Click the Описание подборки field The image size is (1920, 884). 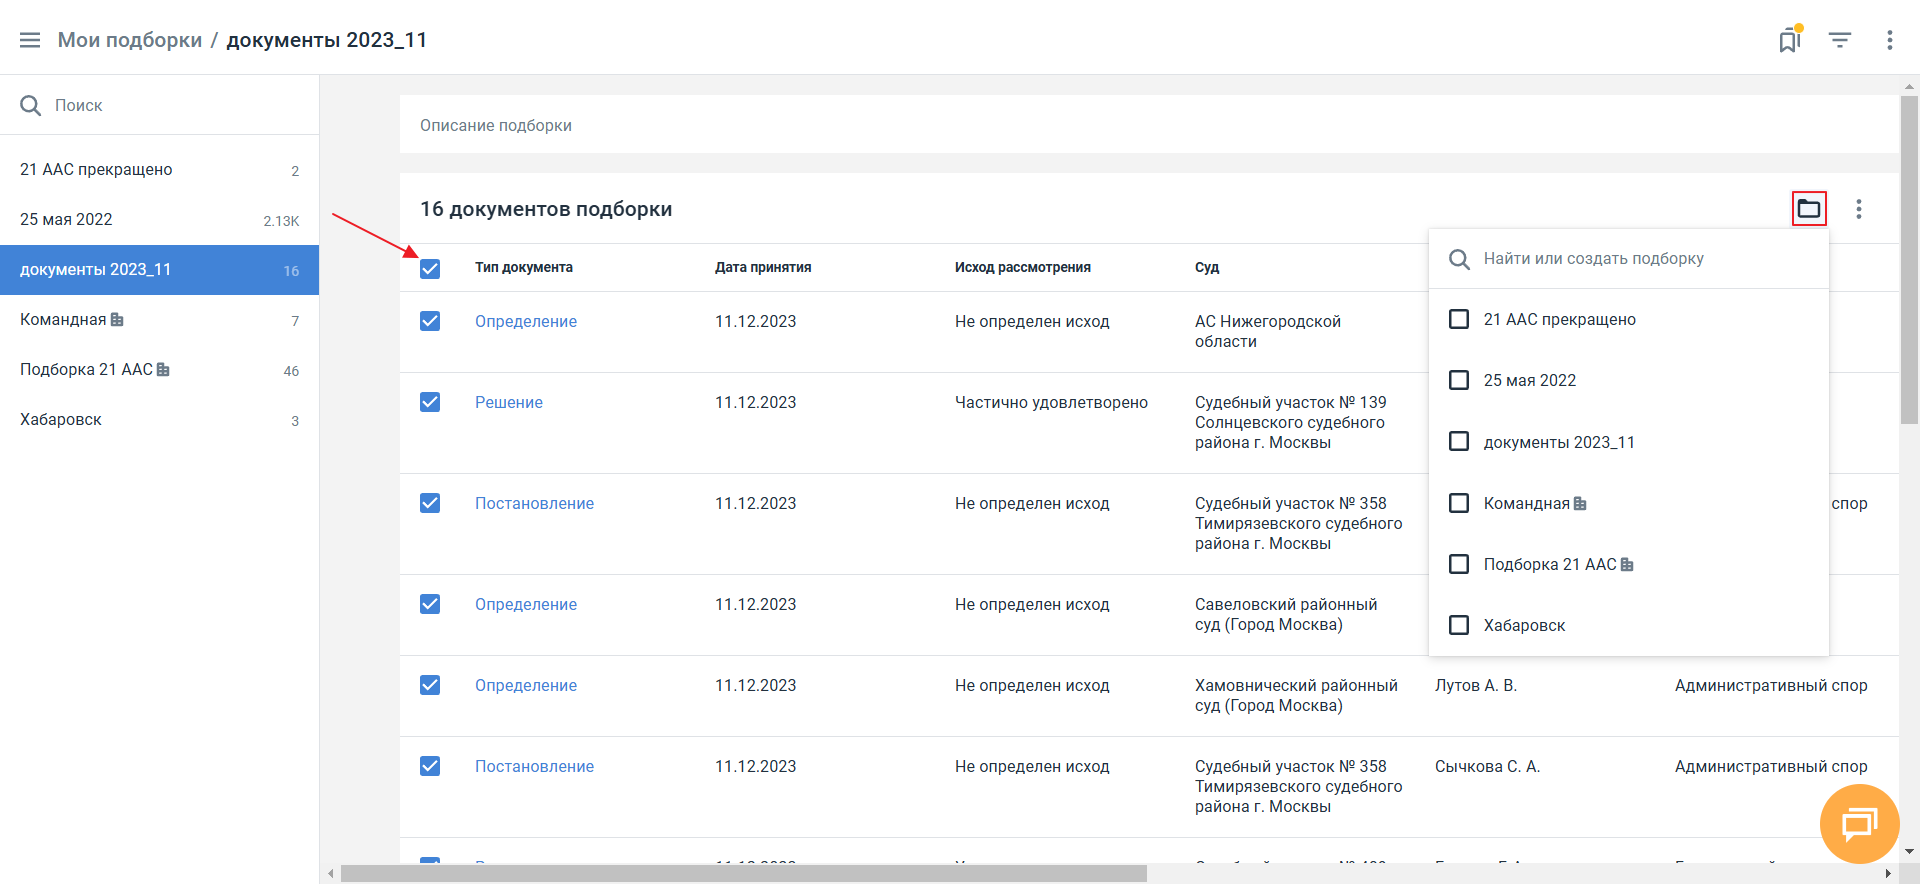pos(1149,125)
